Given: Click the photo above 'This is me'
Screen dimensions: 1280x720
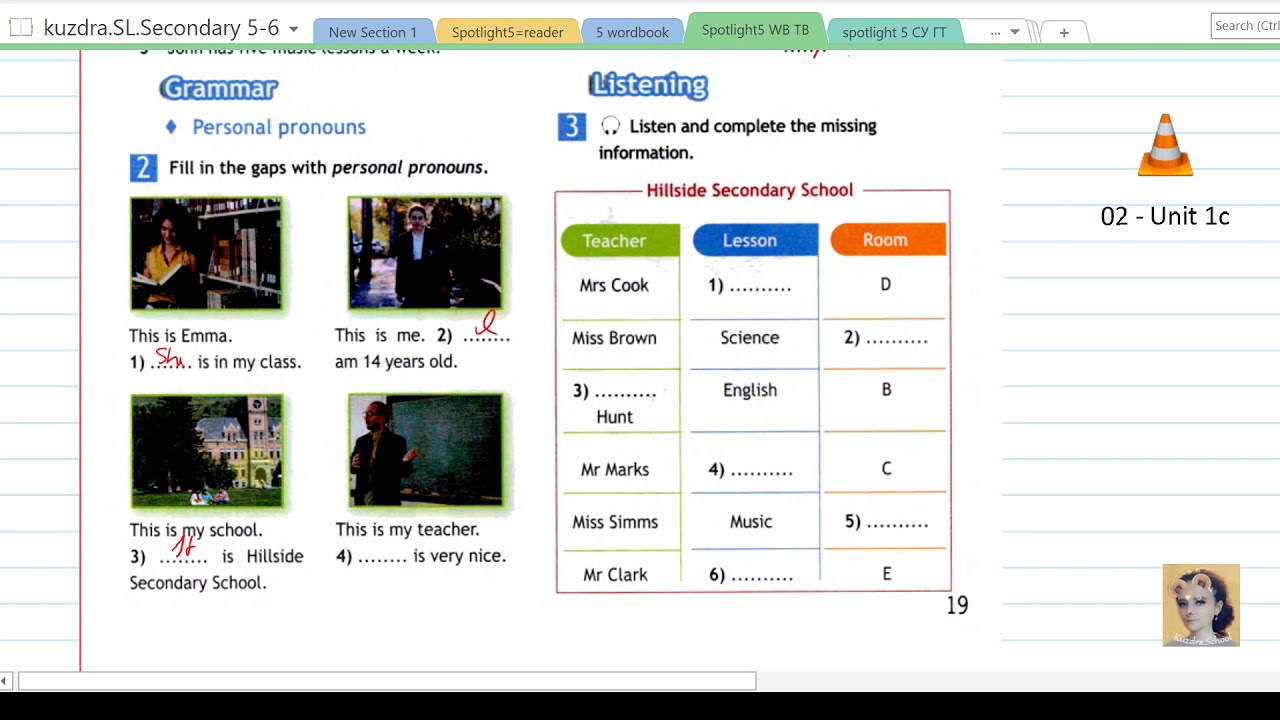Looking at the screenshot, I should (425, 253).
